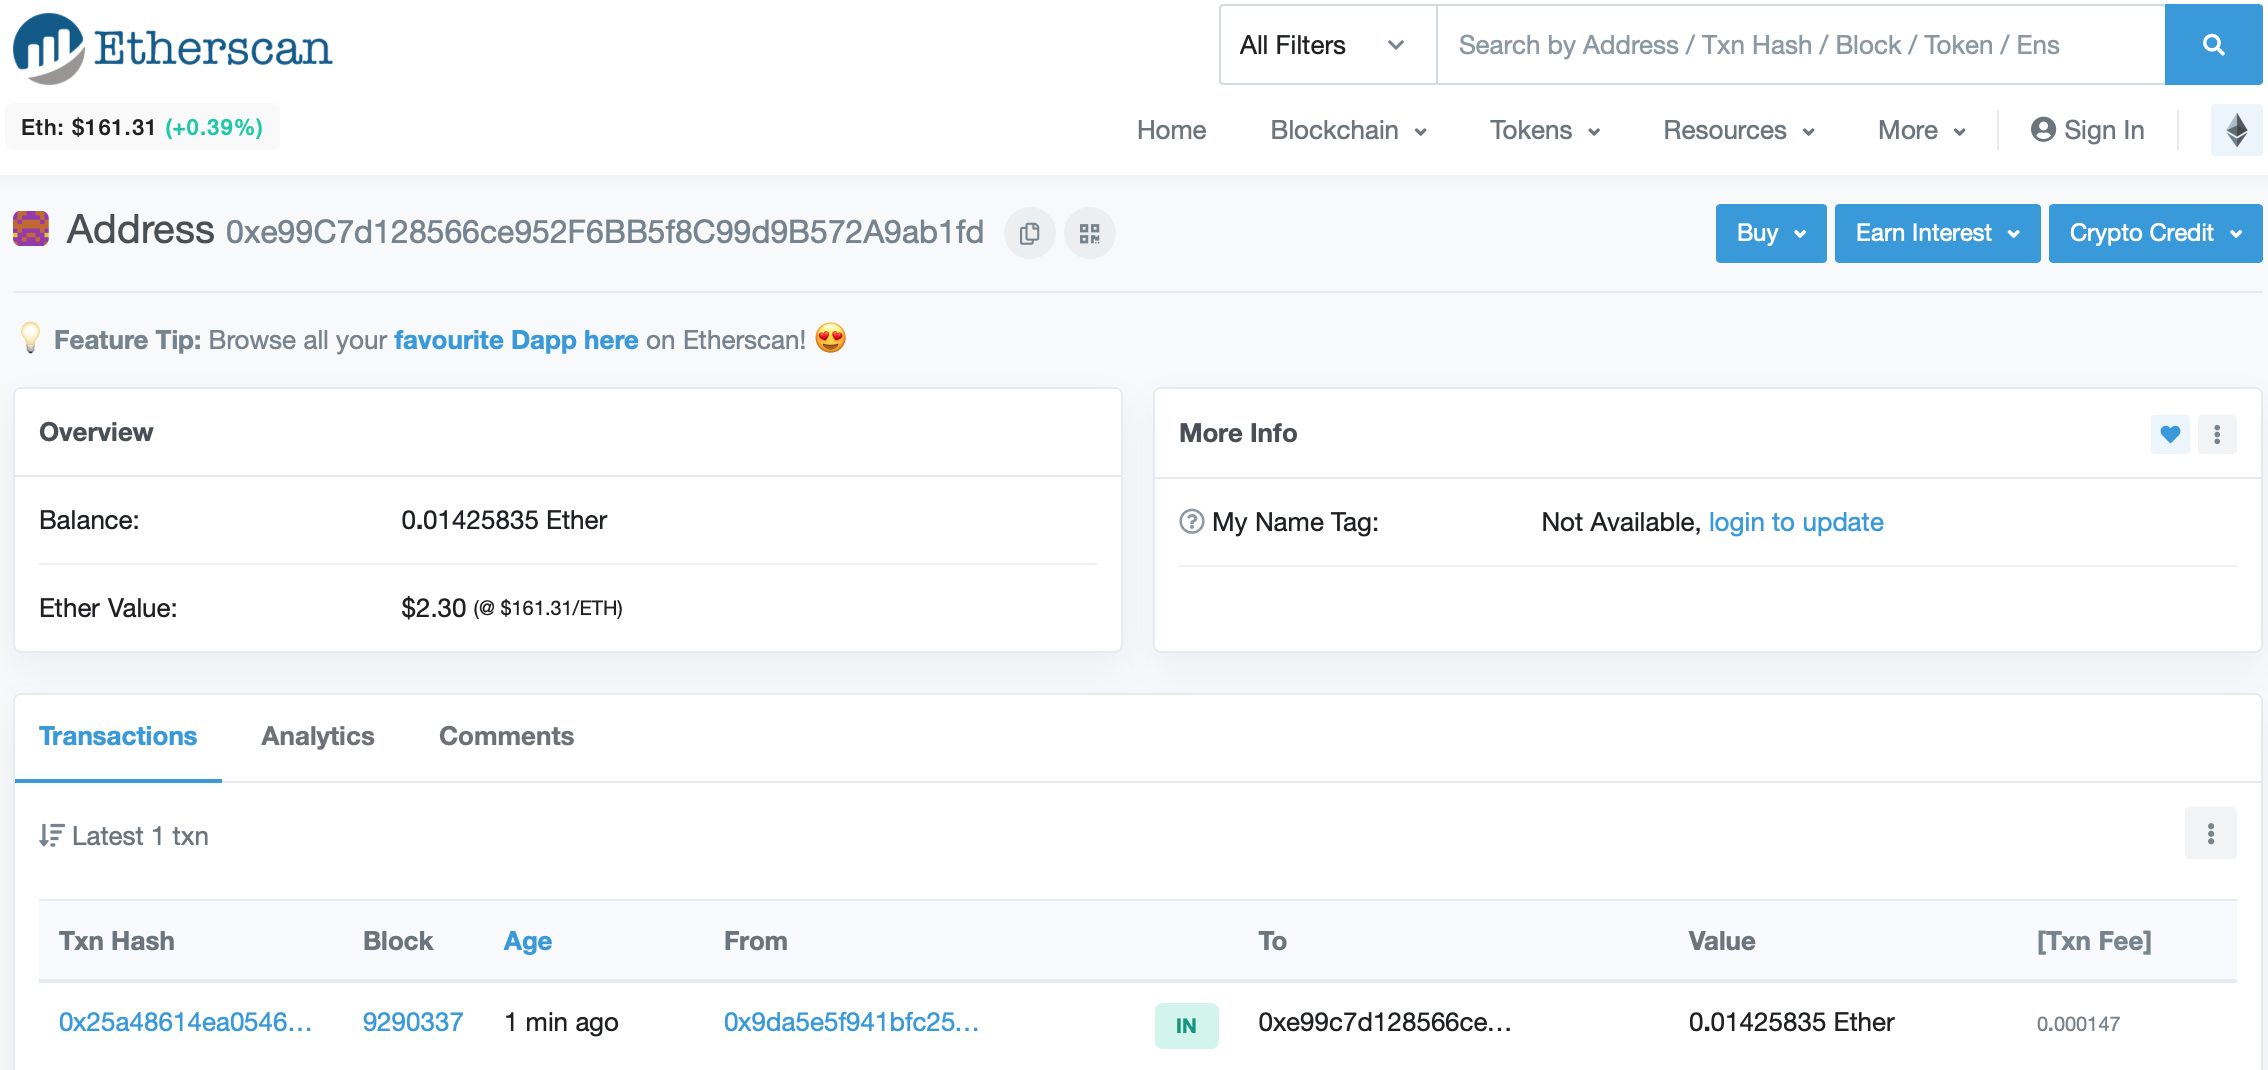This screenshot has width=2268, height=1070.
Task: Click the Overview panel heading
Action: 96,432
